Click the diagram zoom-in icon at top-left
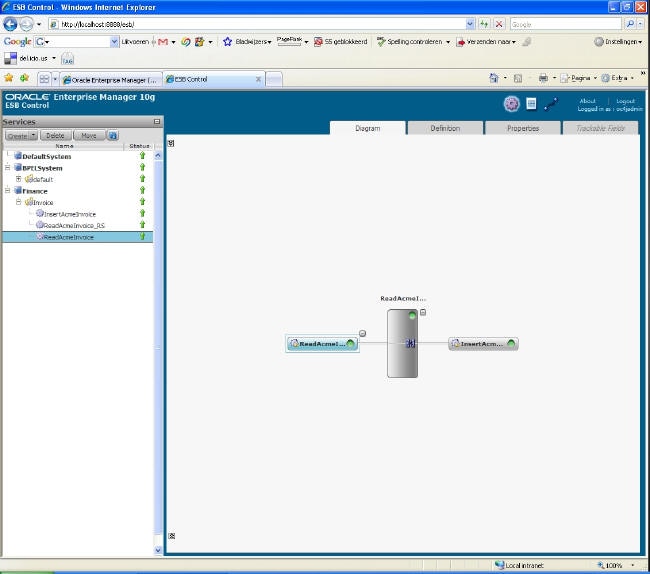 click(x=171, y=143)
